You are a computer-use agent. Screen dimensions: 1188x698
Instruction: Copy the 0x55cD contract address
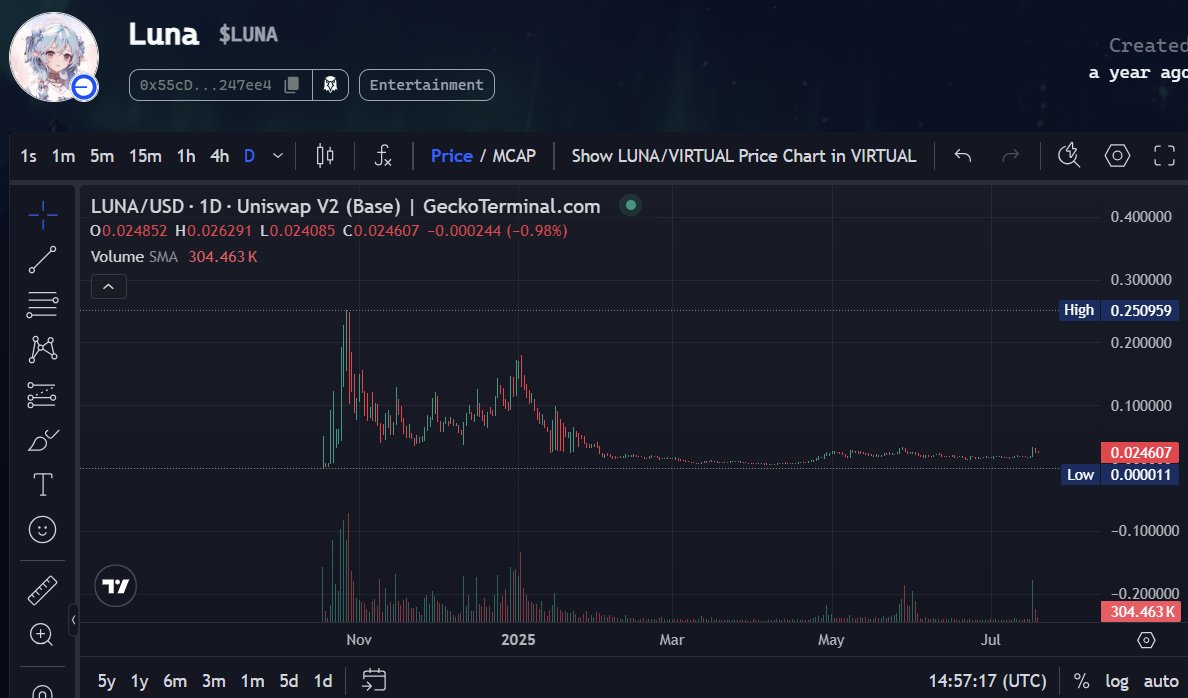(x=292, y=85)
